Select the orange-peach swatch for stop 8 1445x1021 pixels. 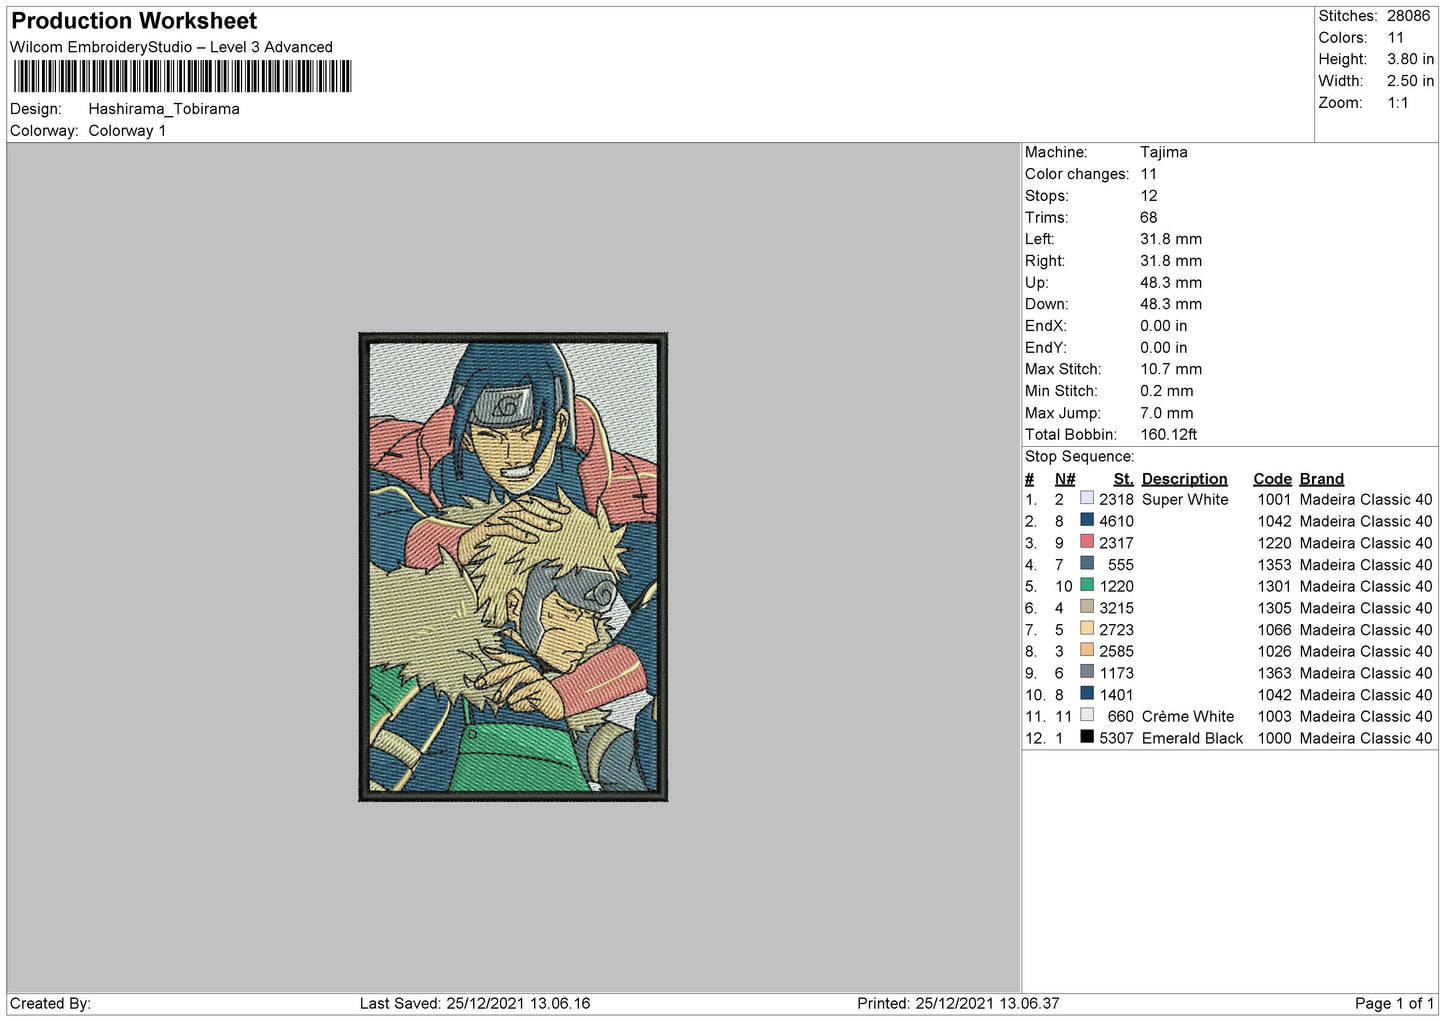click(x=1087, y=650)
